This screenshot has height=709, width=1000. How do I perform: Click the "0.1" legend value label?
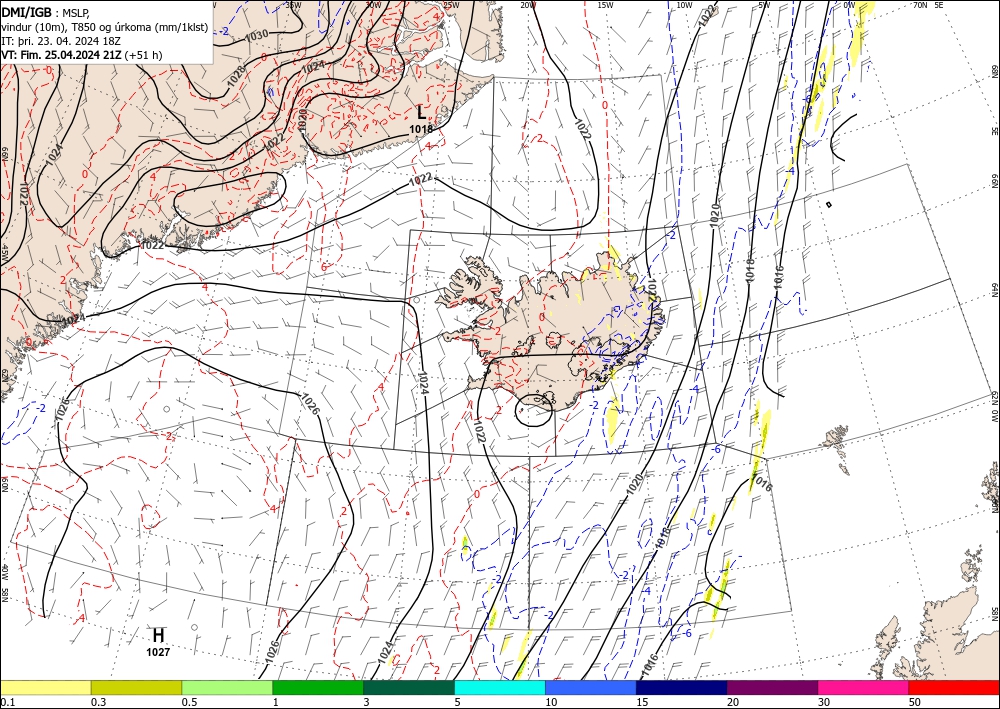7,702
